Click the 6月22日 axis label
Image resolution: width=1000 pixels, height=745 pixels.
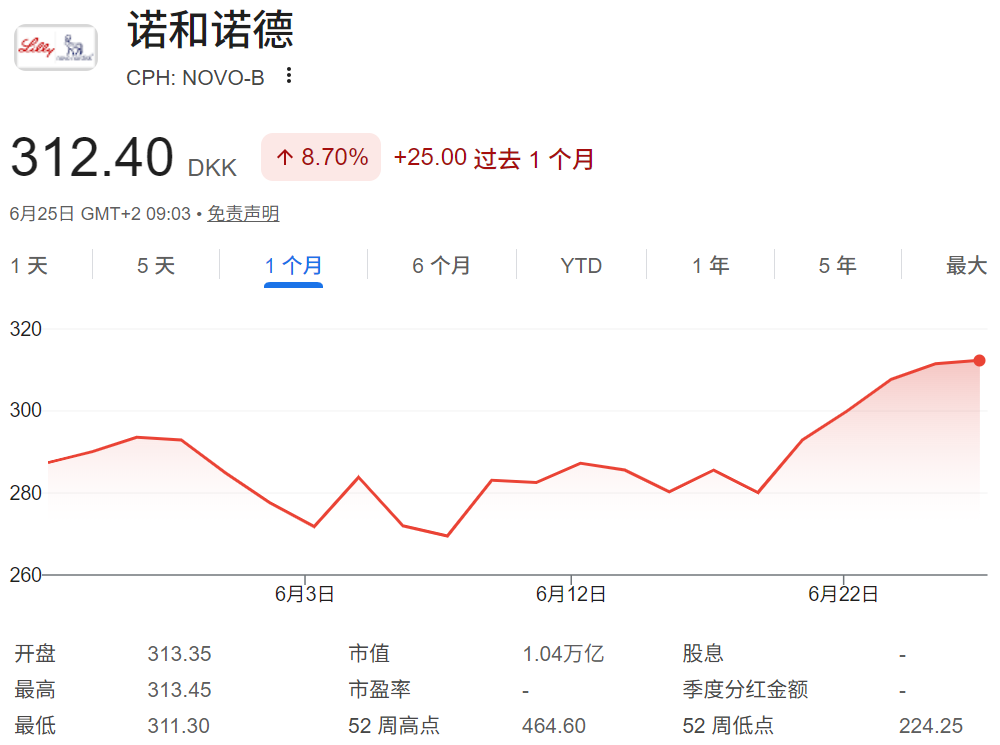click(843, 594)
